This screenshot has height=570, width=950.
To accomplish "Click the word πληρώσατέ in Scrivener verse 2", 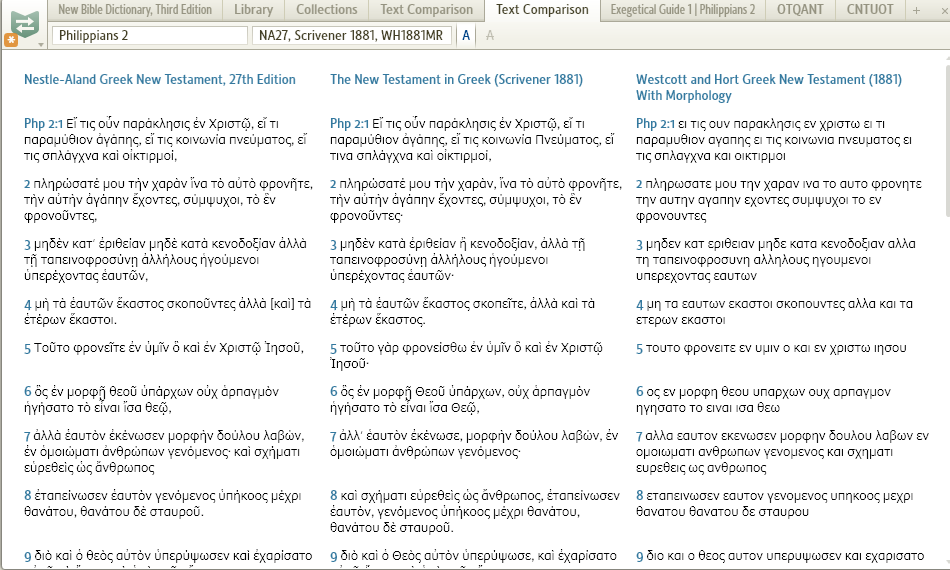I will tap(373, 184).
